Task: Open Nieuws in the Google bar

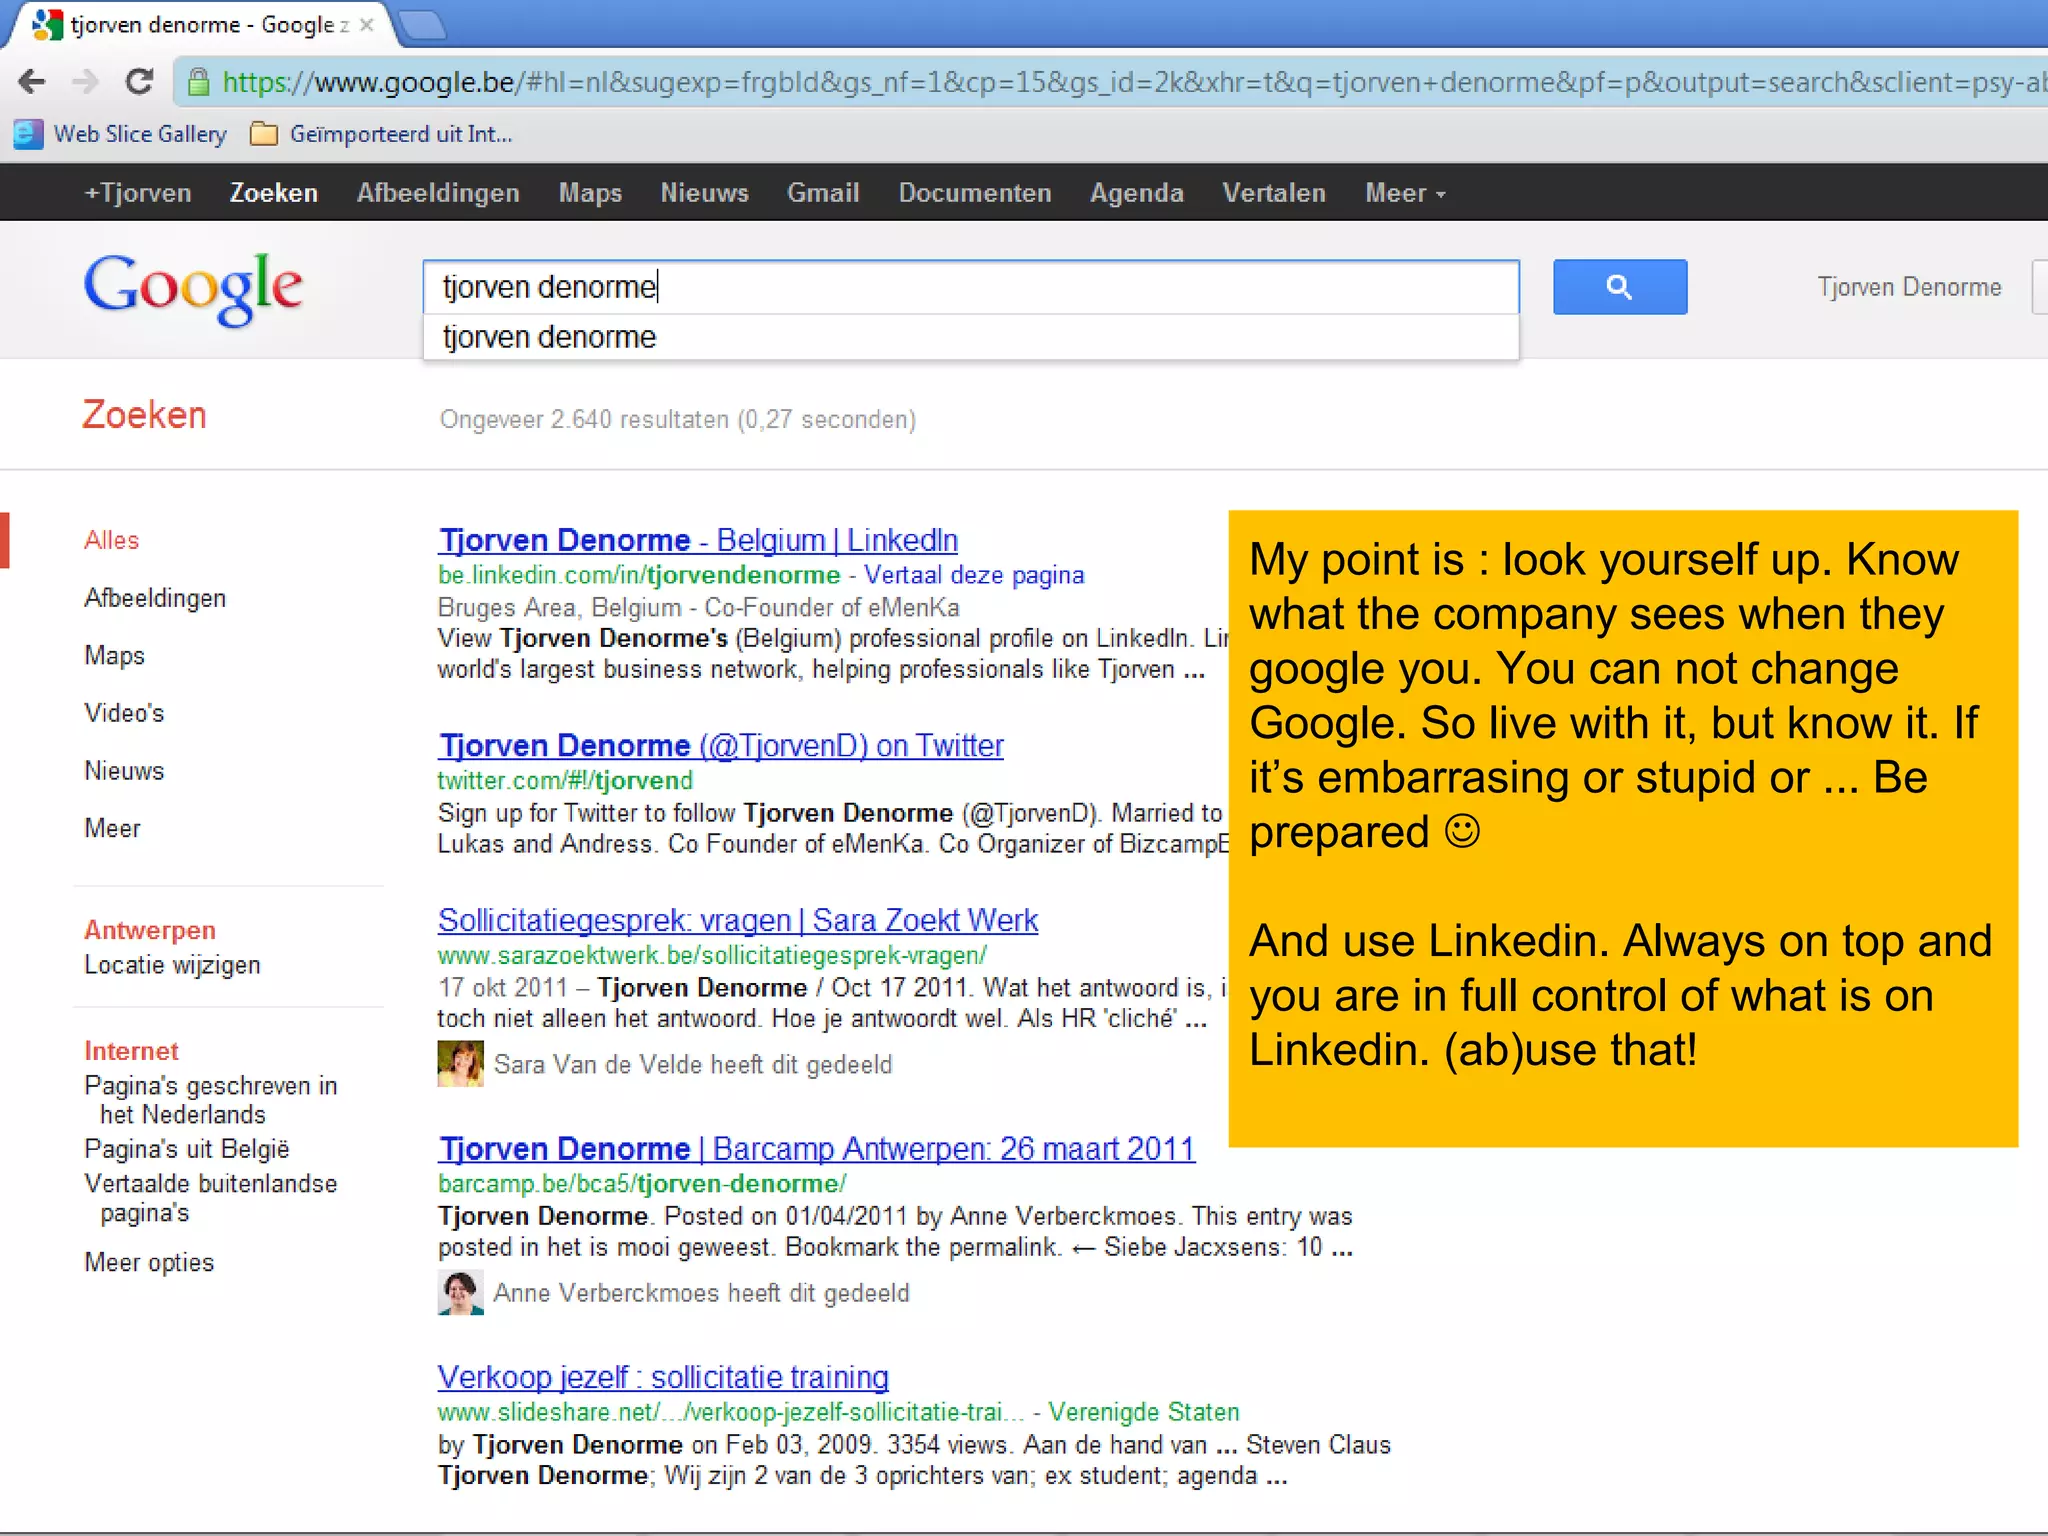Action: [704, 193]
